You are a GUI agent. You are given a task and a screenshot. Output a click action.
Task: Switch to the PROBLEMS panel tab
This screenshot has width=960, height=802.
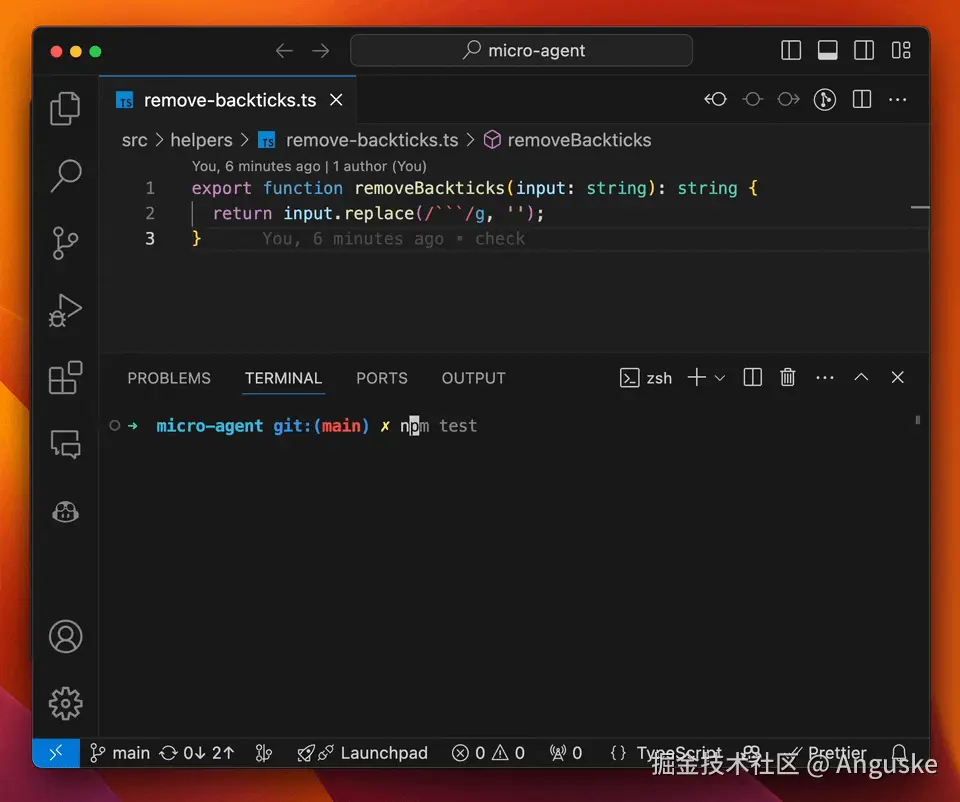(169, 378)
